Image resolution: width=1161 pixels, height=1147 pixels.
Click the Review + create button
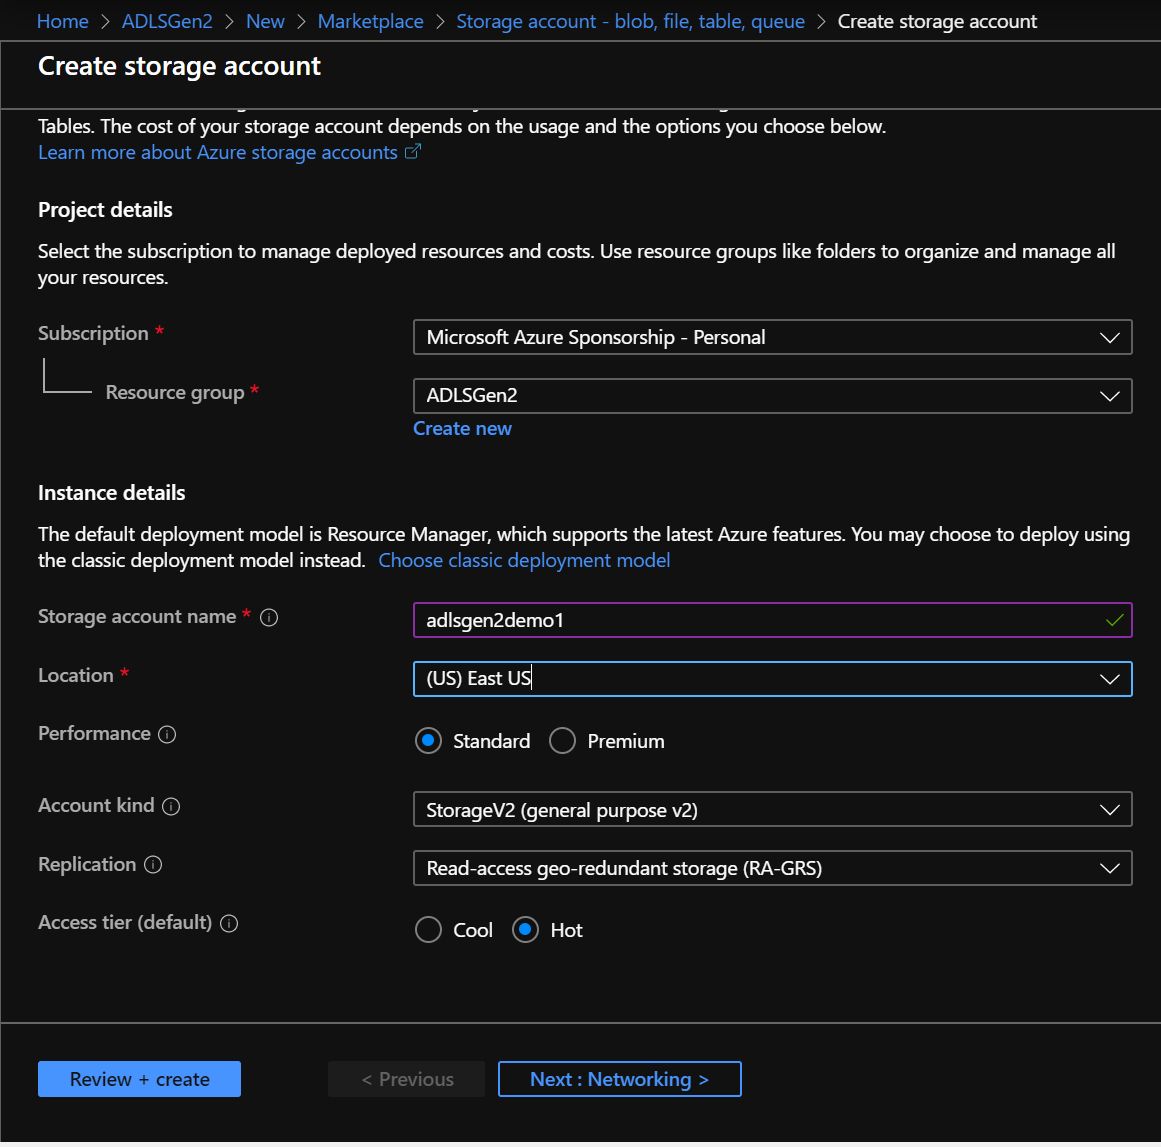(x=139, y=1079)
